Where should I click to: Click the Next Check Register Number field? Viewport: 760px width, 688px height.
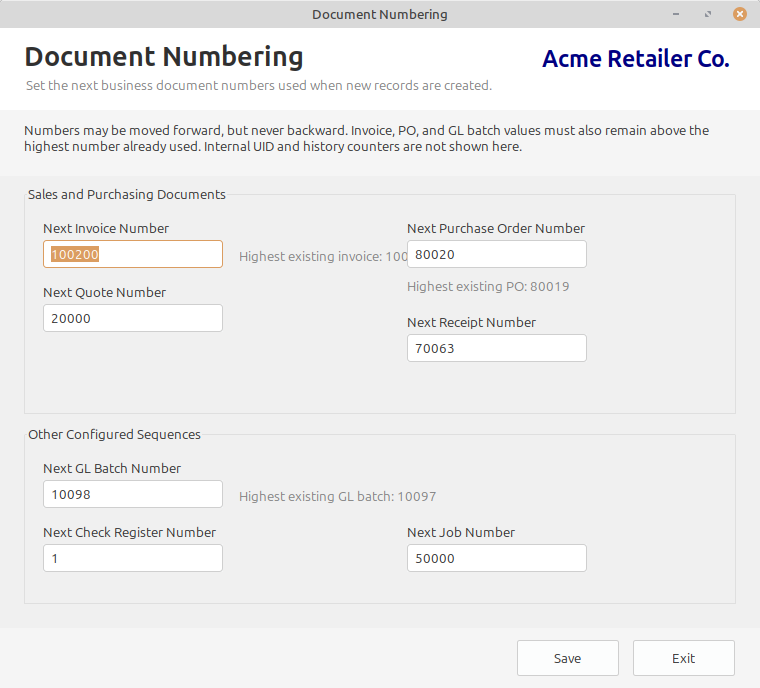pos(133,558)
